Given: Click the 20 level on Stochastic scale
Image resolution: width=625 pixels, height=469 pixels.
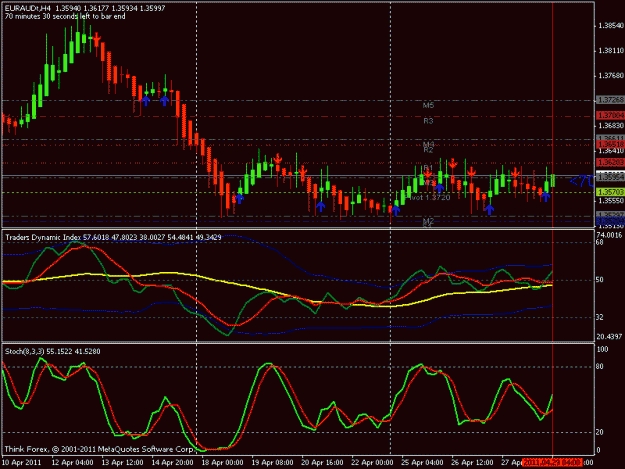Looking at the screenshot, I should [x=600, y=432].
